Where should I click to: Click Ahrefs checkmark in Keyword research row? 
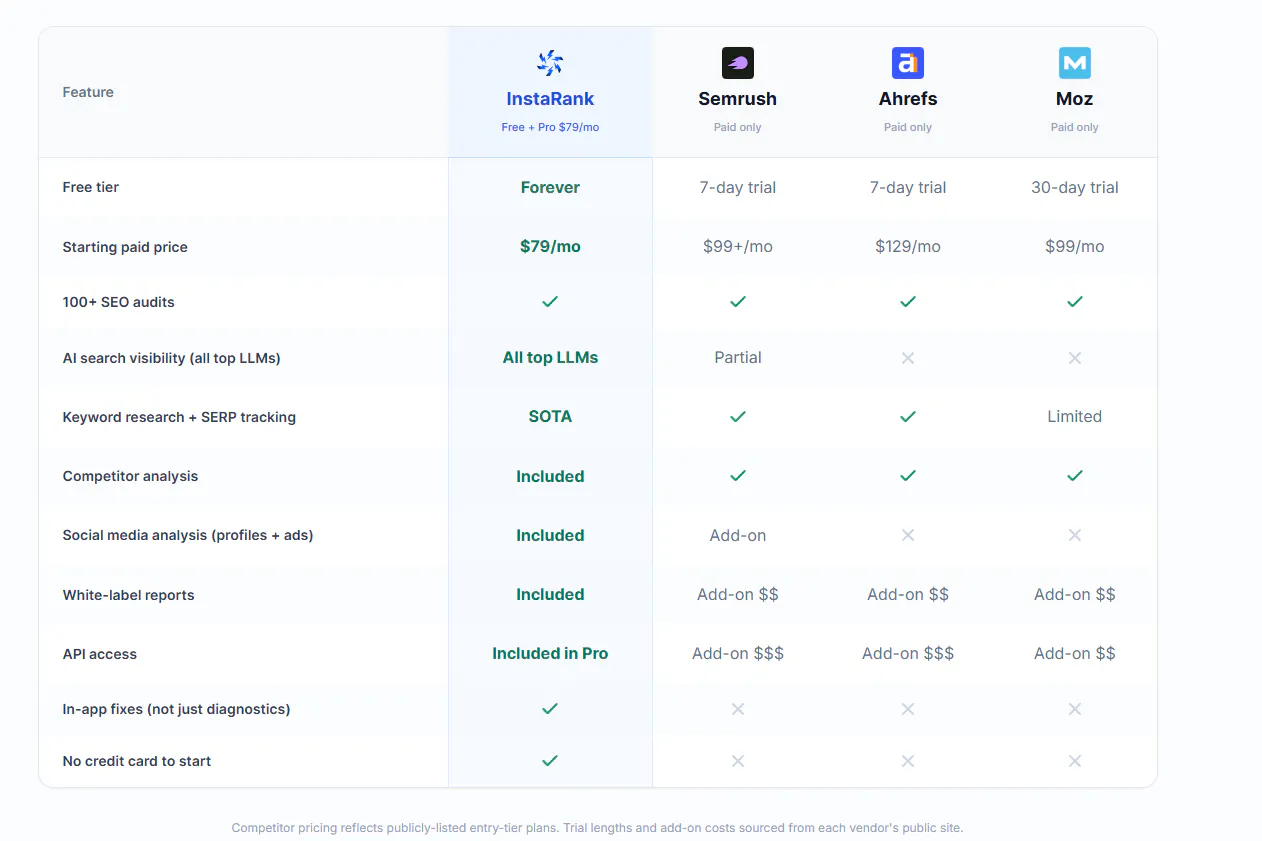click(x=908, y=416)
